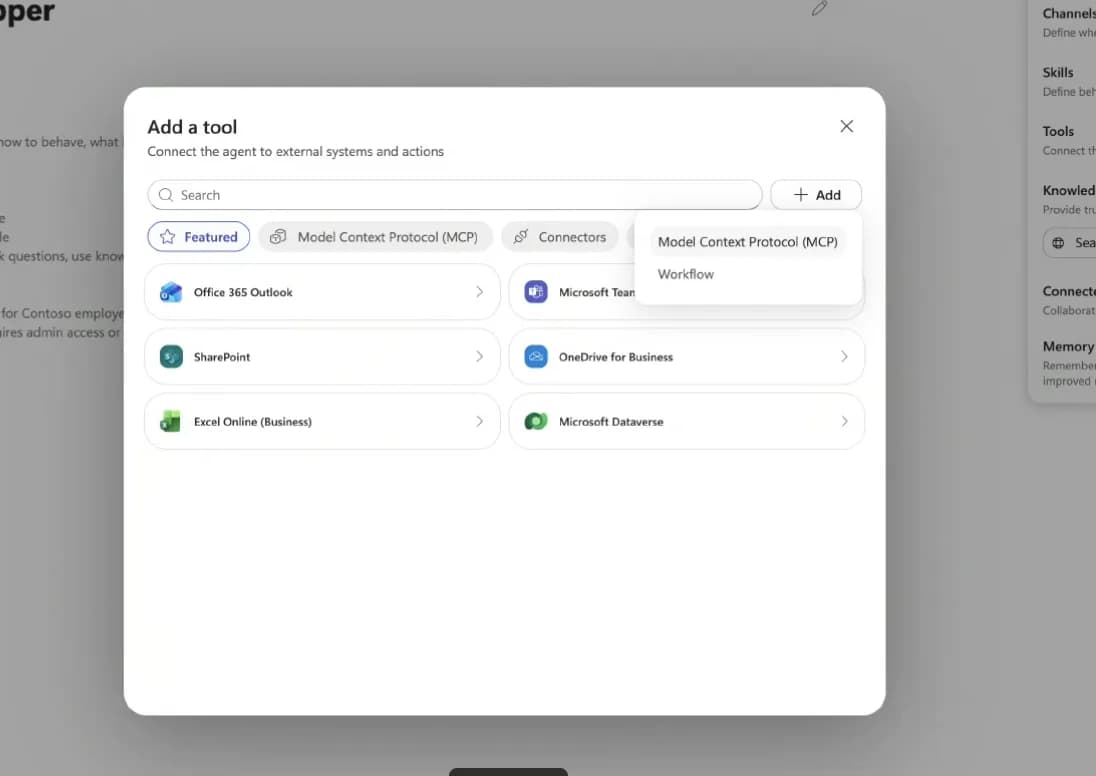Choose Workflow from the Add menu
Viewport: 1096px width, 776px height.
tap(686, 274)
